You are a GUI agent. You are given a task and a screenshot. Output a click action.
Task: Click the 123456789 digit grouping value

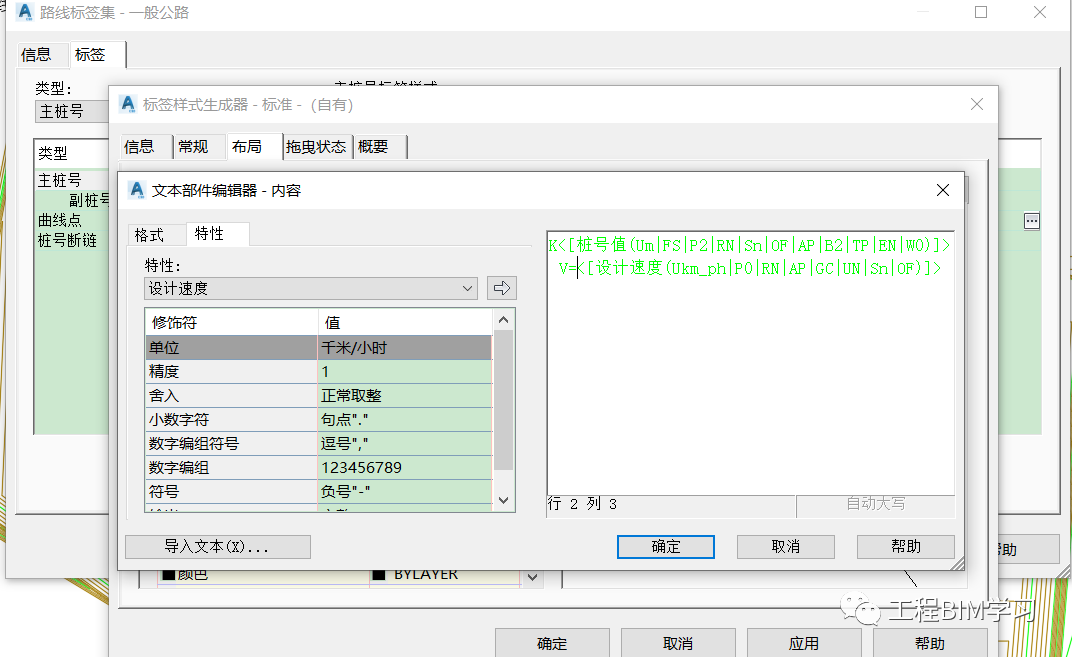[x=405, y=467]
